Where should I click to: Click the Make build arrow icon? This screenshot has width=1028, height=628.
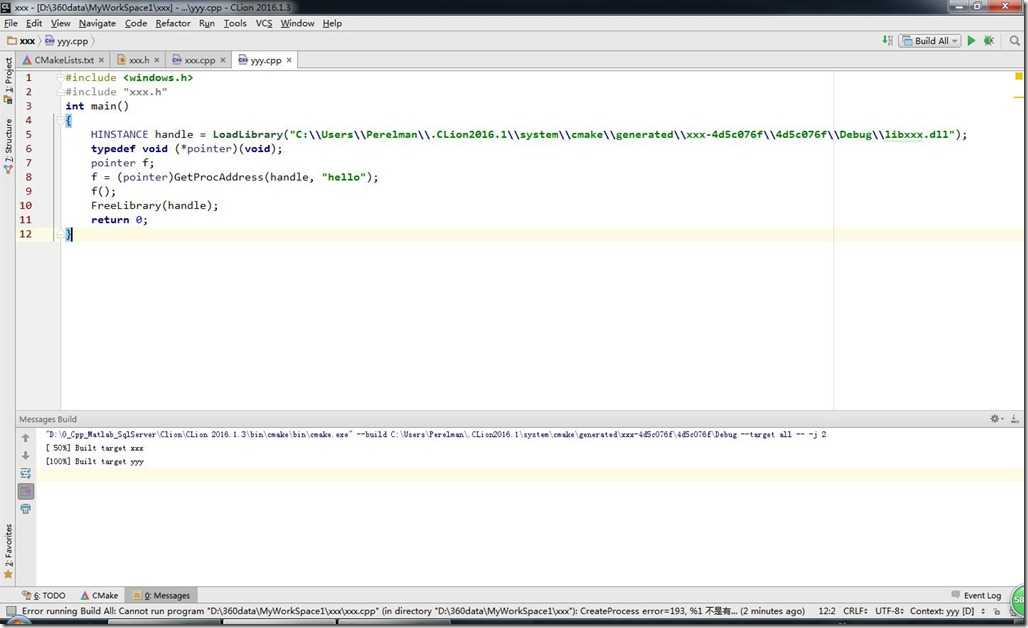tap(887, 41)
